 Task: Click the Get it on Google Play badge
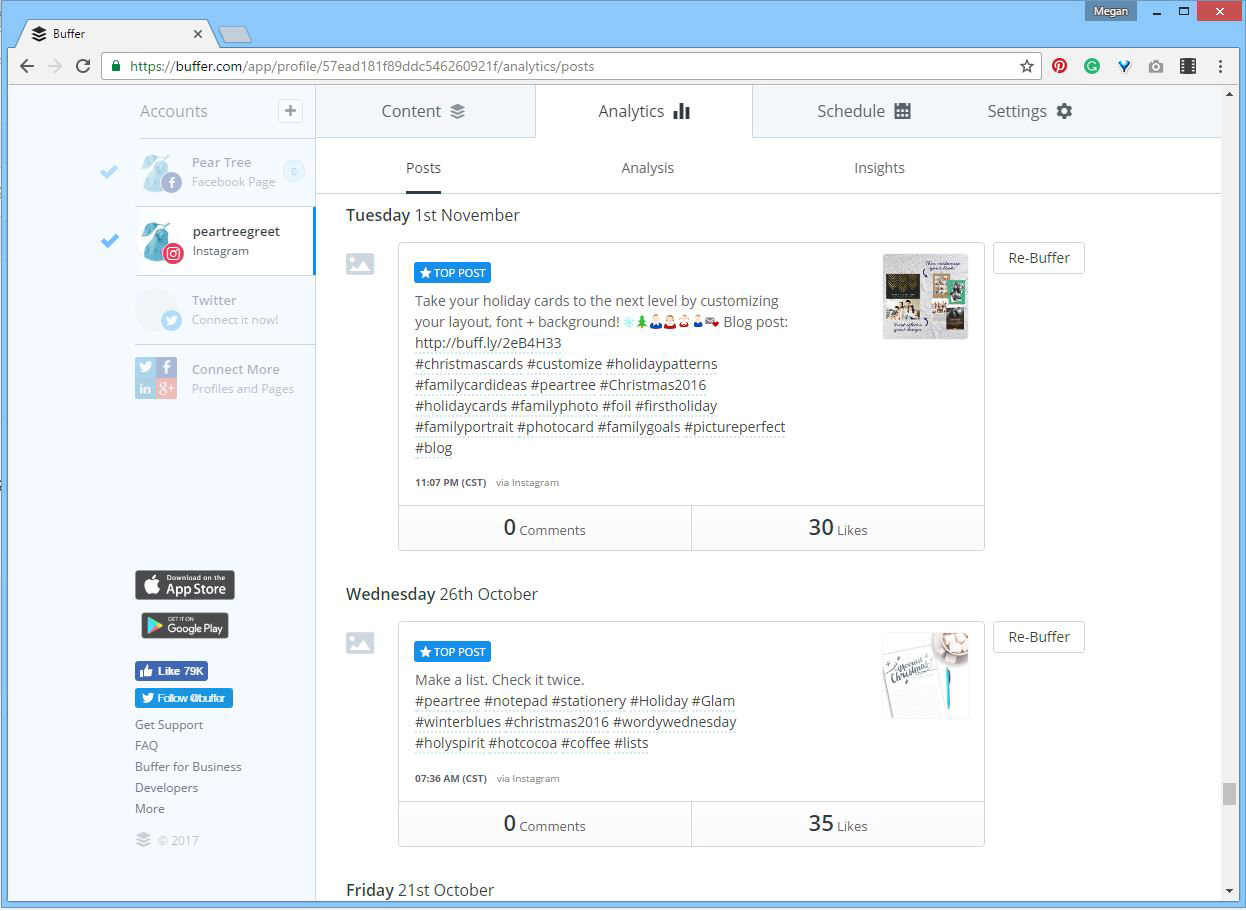click(185, 626)
